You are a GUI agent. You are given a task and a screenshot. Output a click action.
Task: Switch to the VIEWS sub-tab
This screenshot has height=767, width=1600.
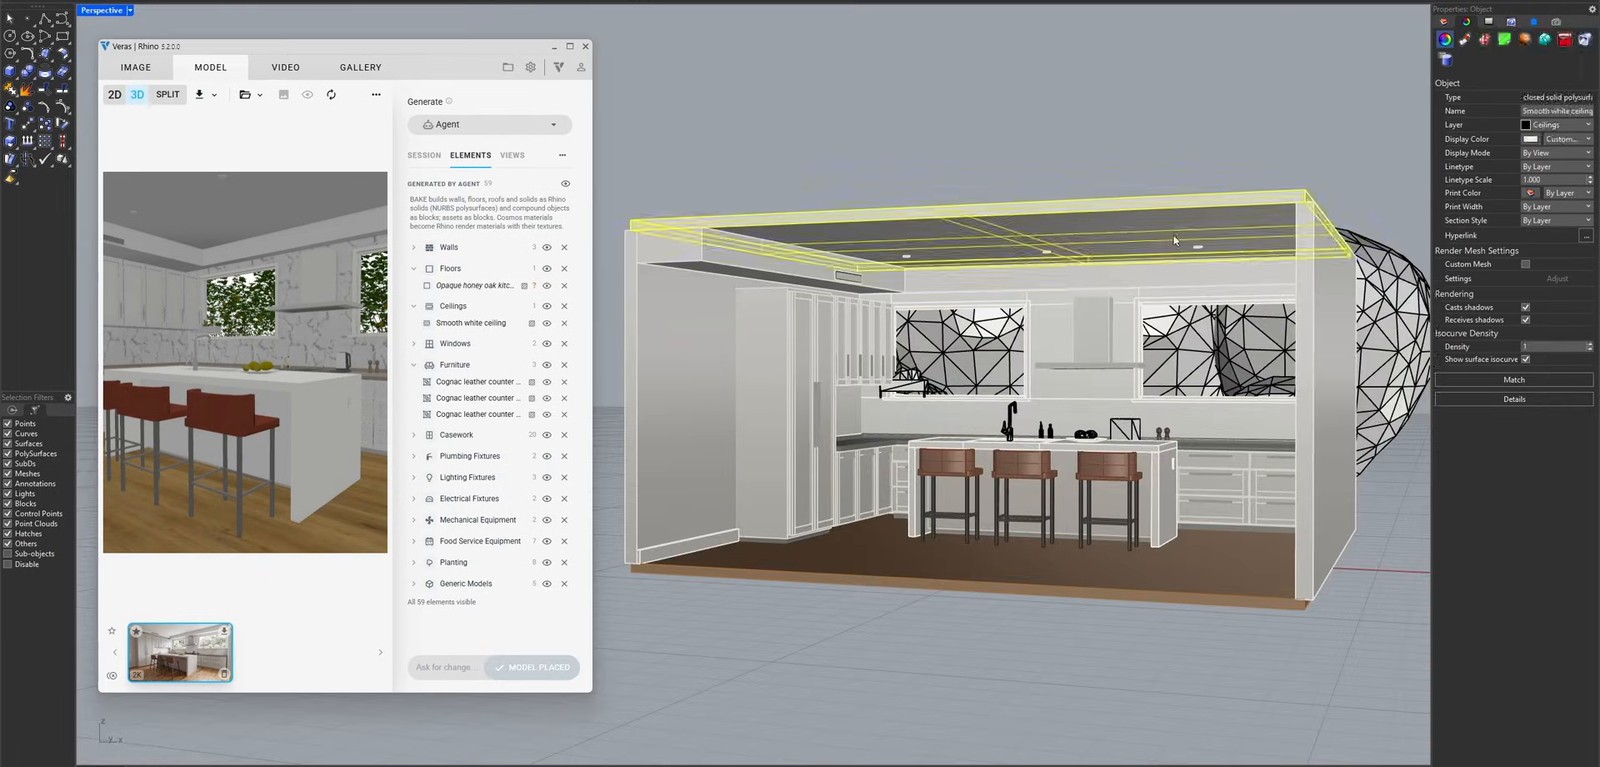pyautogui.click(x=512, y=155)
